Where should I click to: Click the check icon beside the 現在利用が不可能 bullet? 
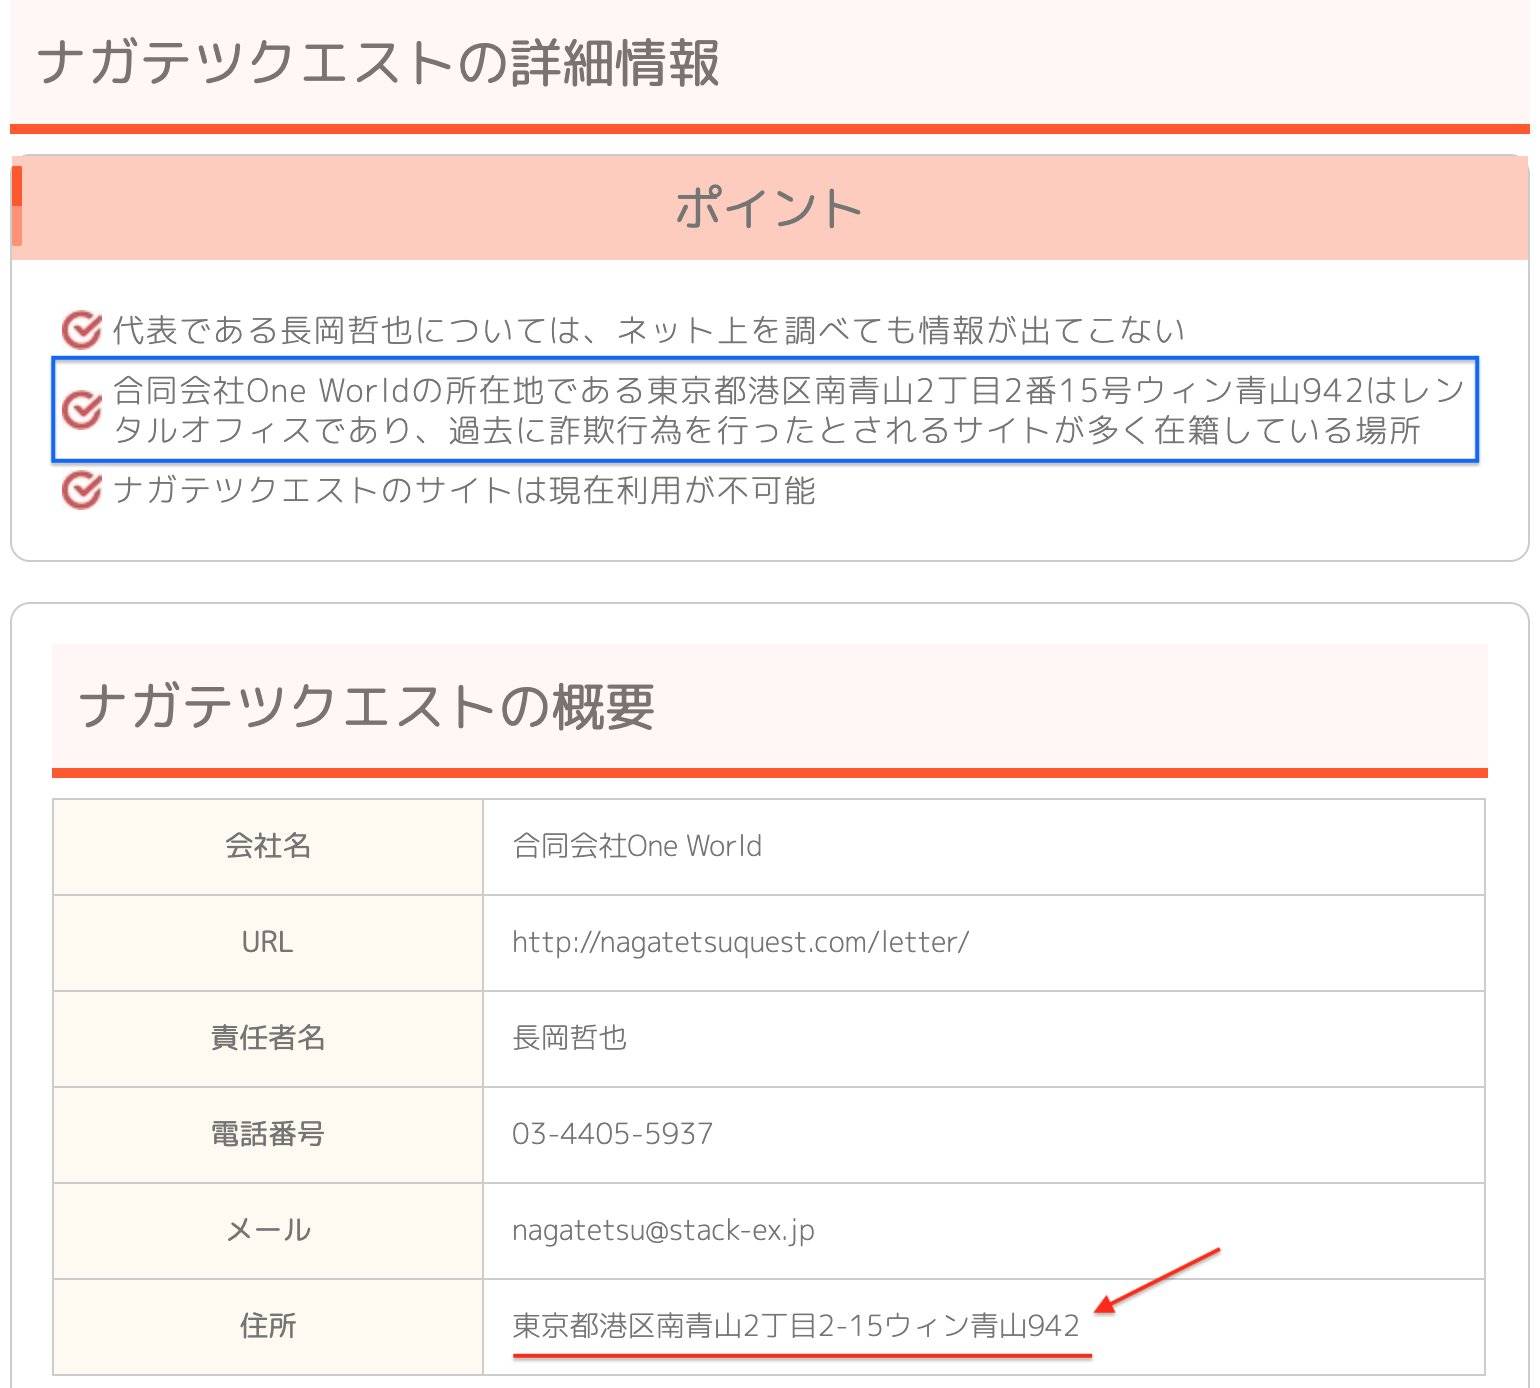point(81,490)
